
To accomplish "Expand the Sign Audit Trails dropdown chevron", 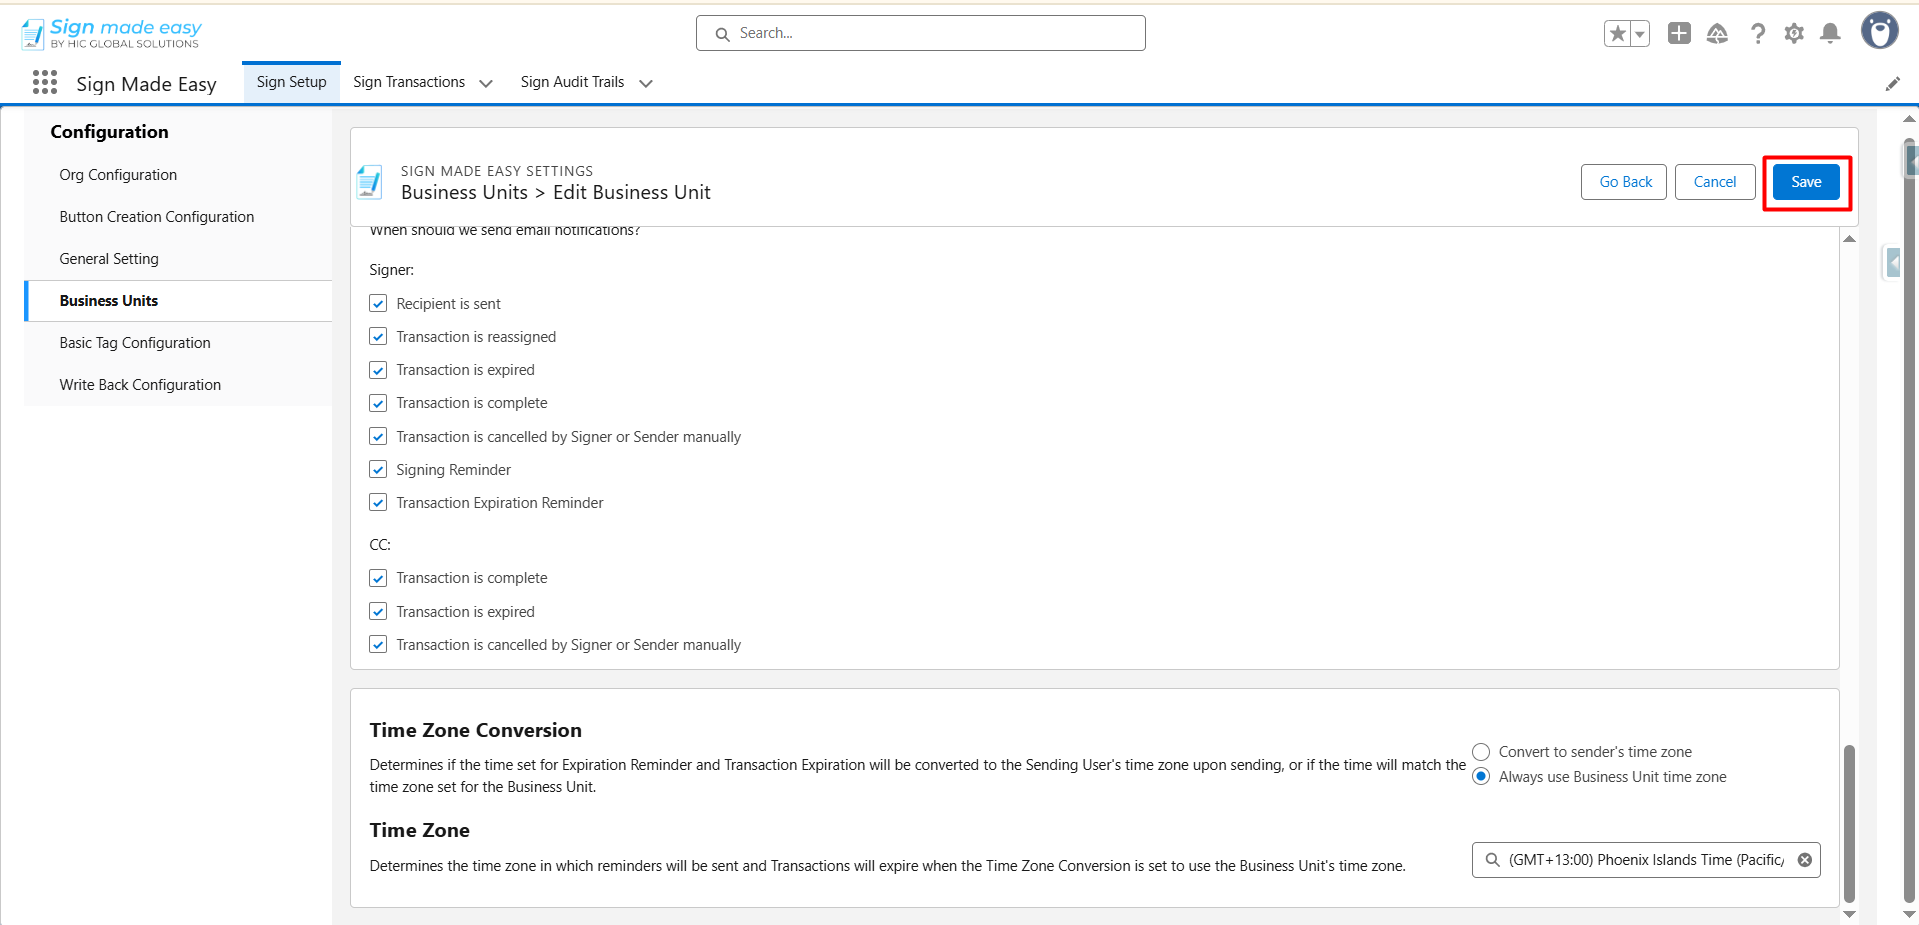I will point(646,84).
